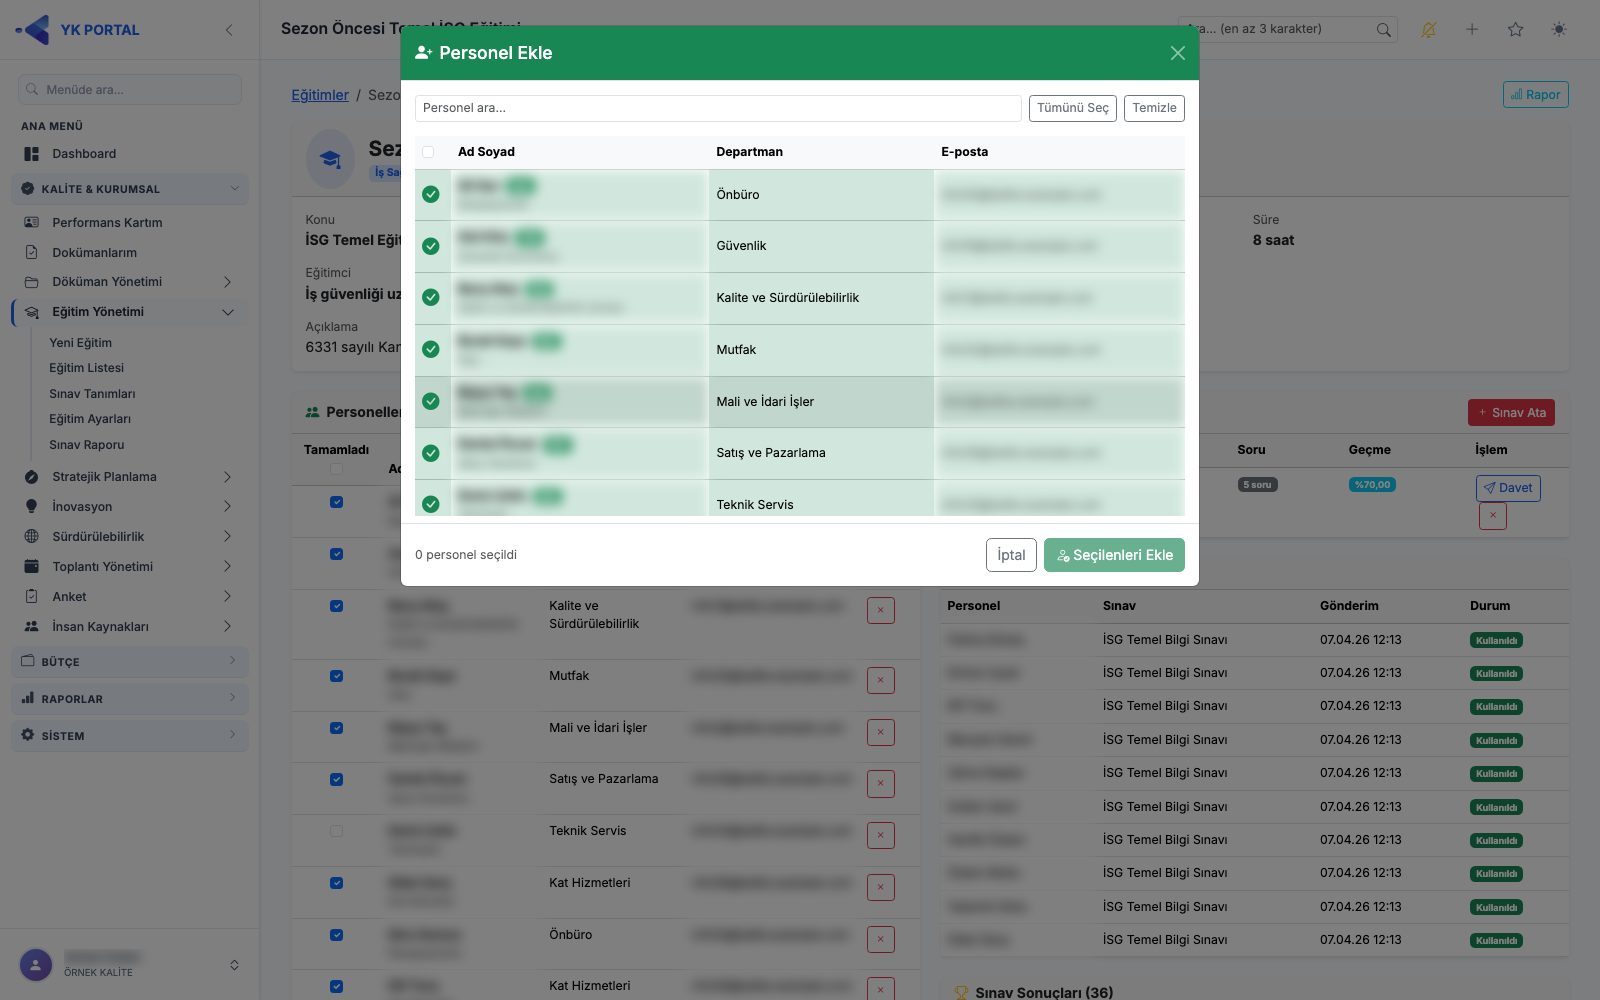Click the plus icon in top bar

pyautogui.click(x=1472, y=29)
